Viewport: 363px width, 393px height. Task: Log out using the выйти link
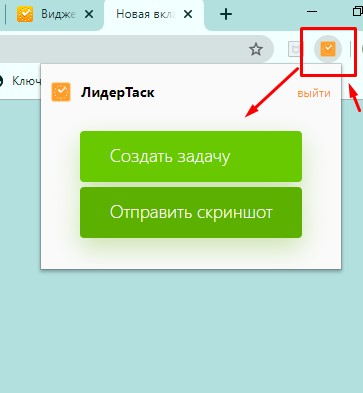click(314, 93)
